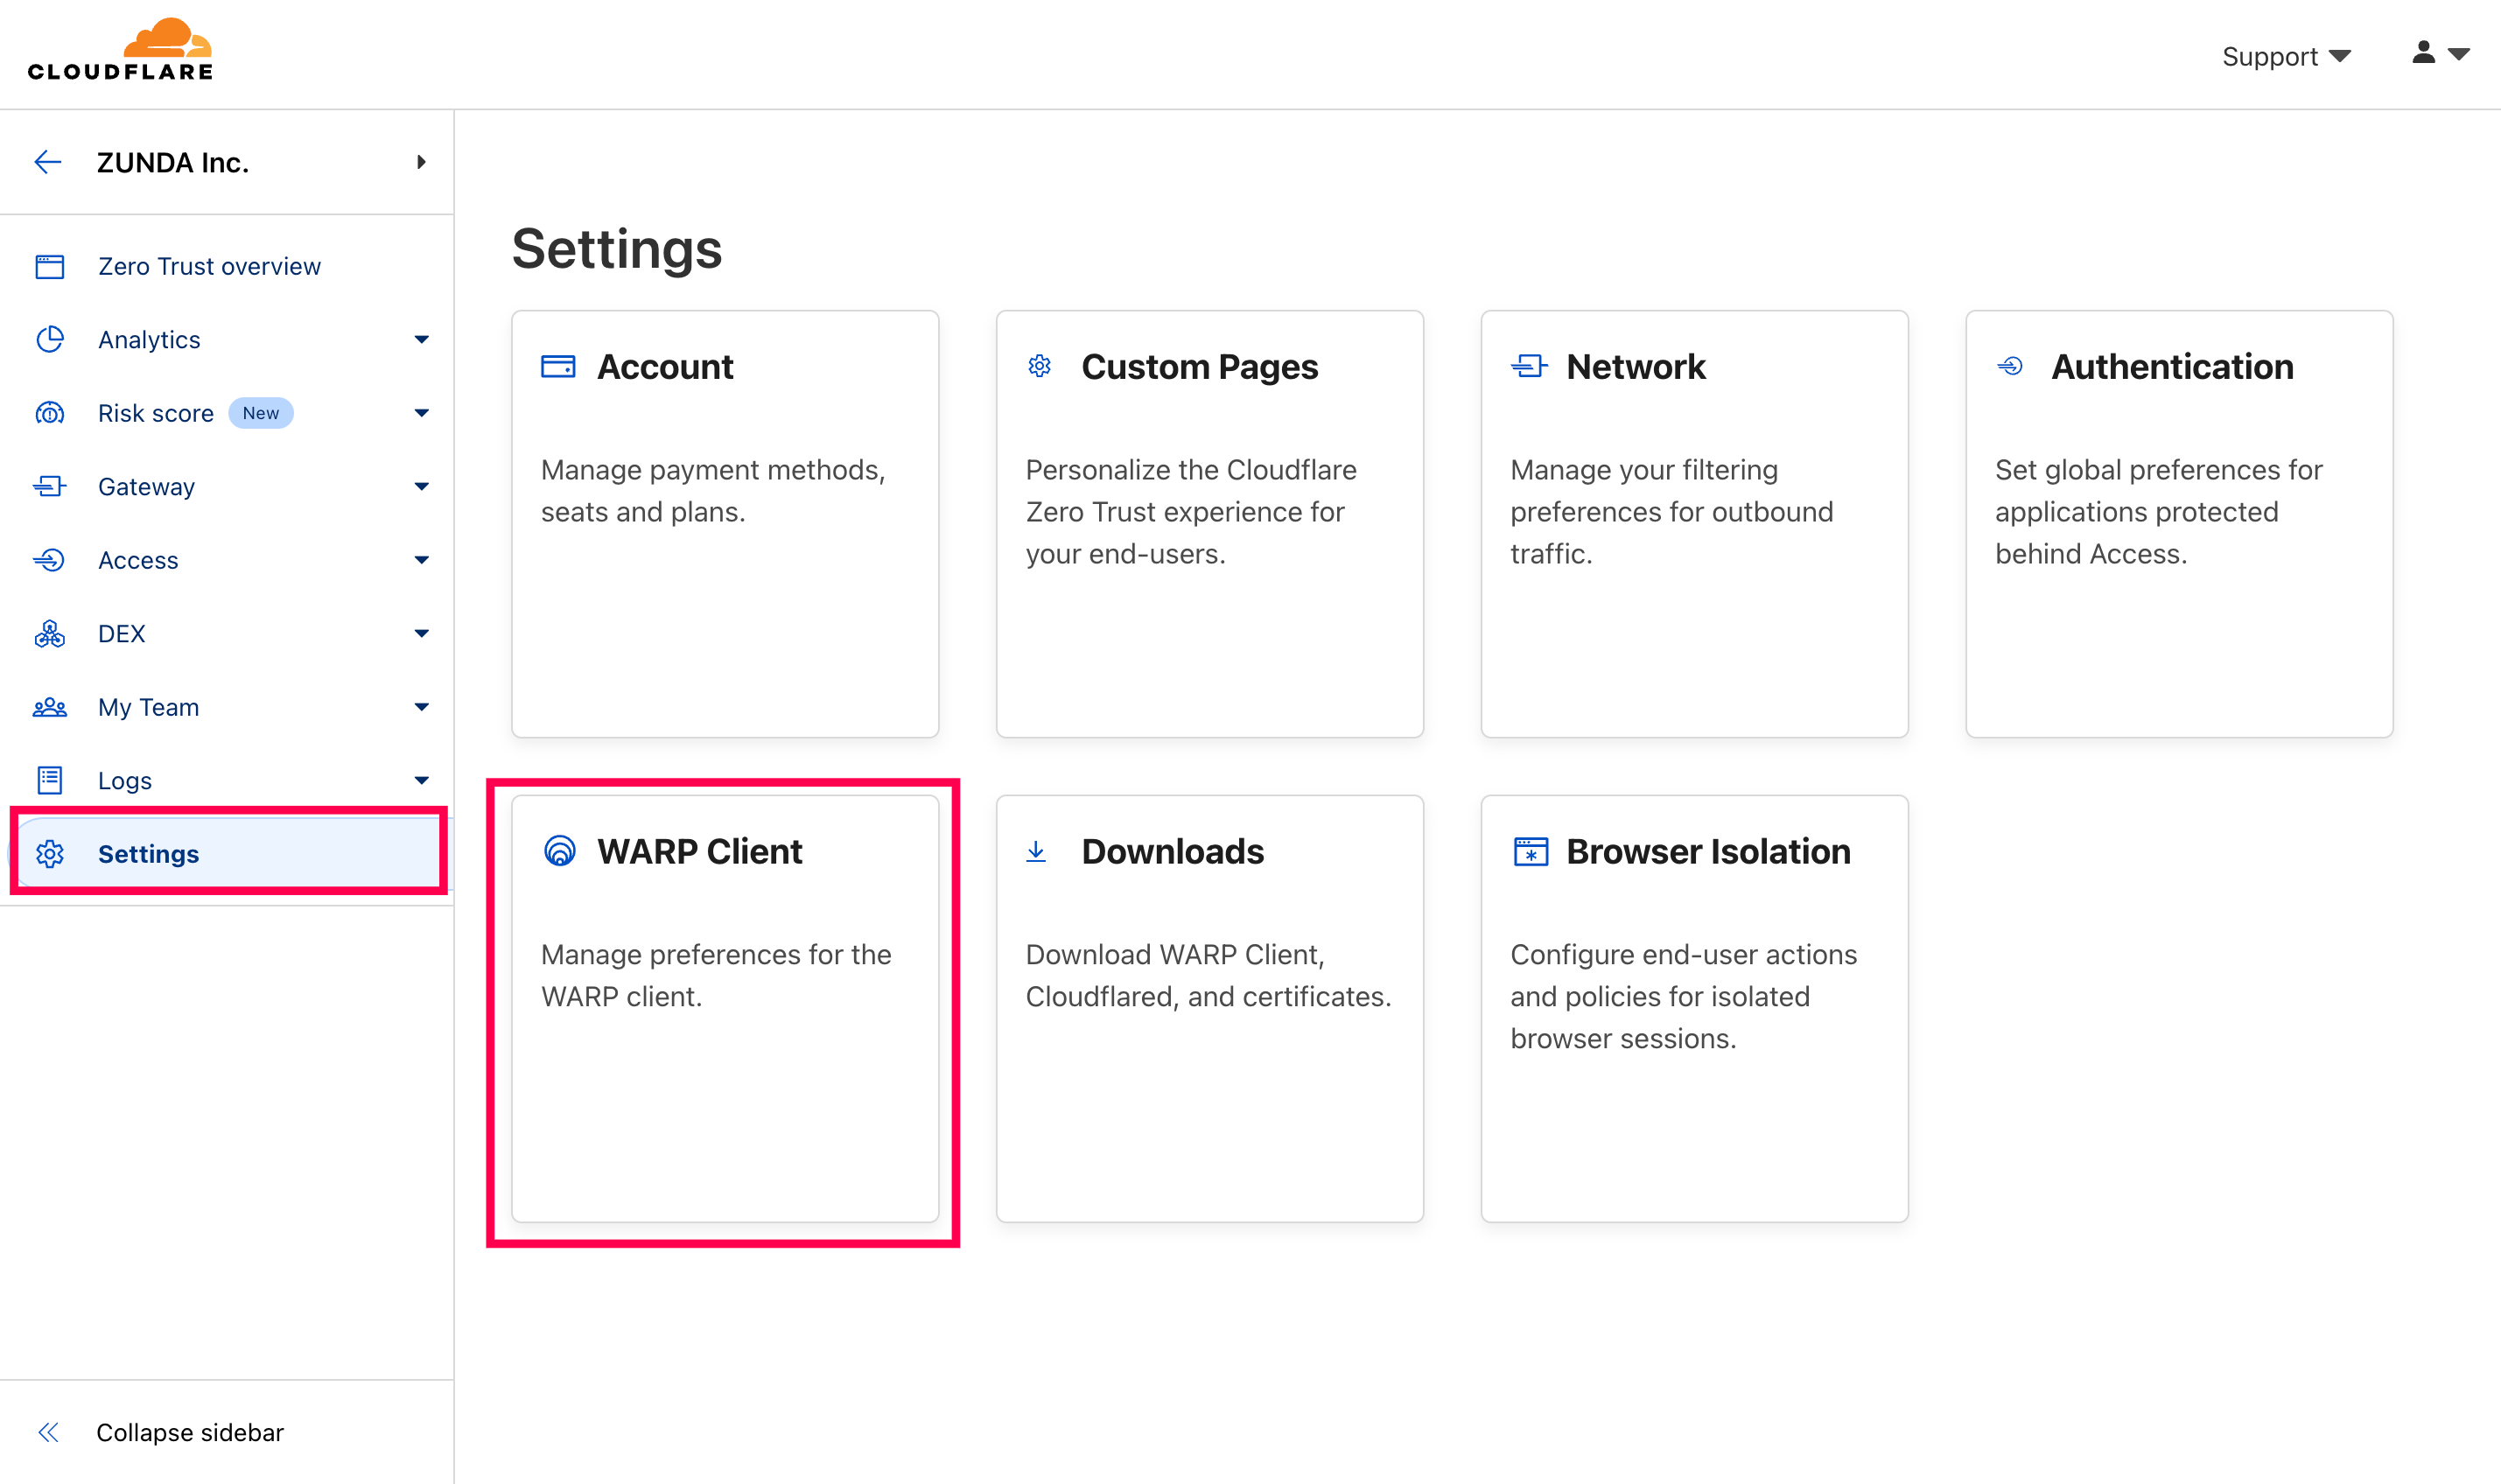
Task: Click the ZUNDA Inc. account name
Action: (173, 162)
